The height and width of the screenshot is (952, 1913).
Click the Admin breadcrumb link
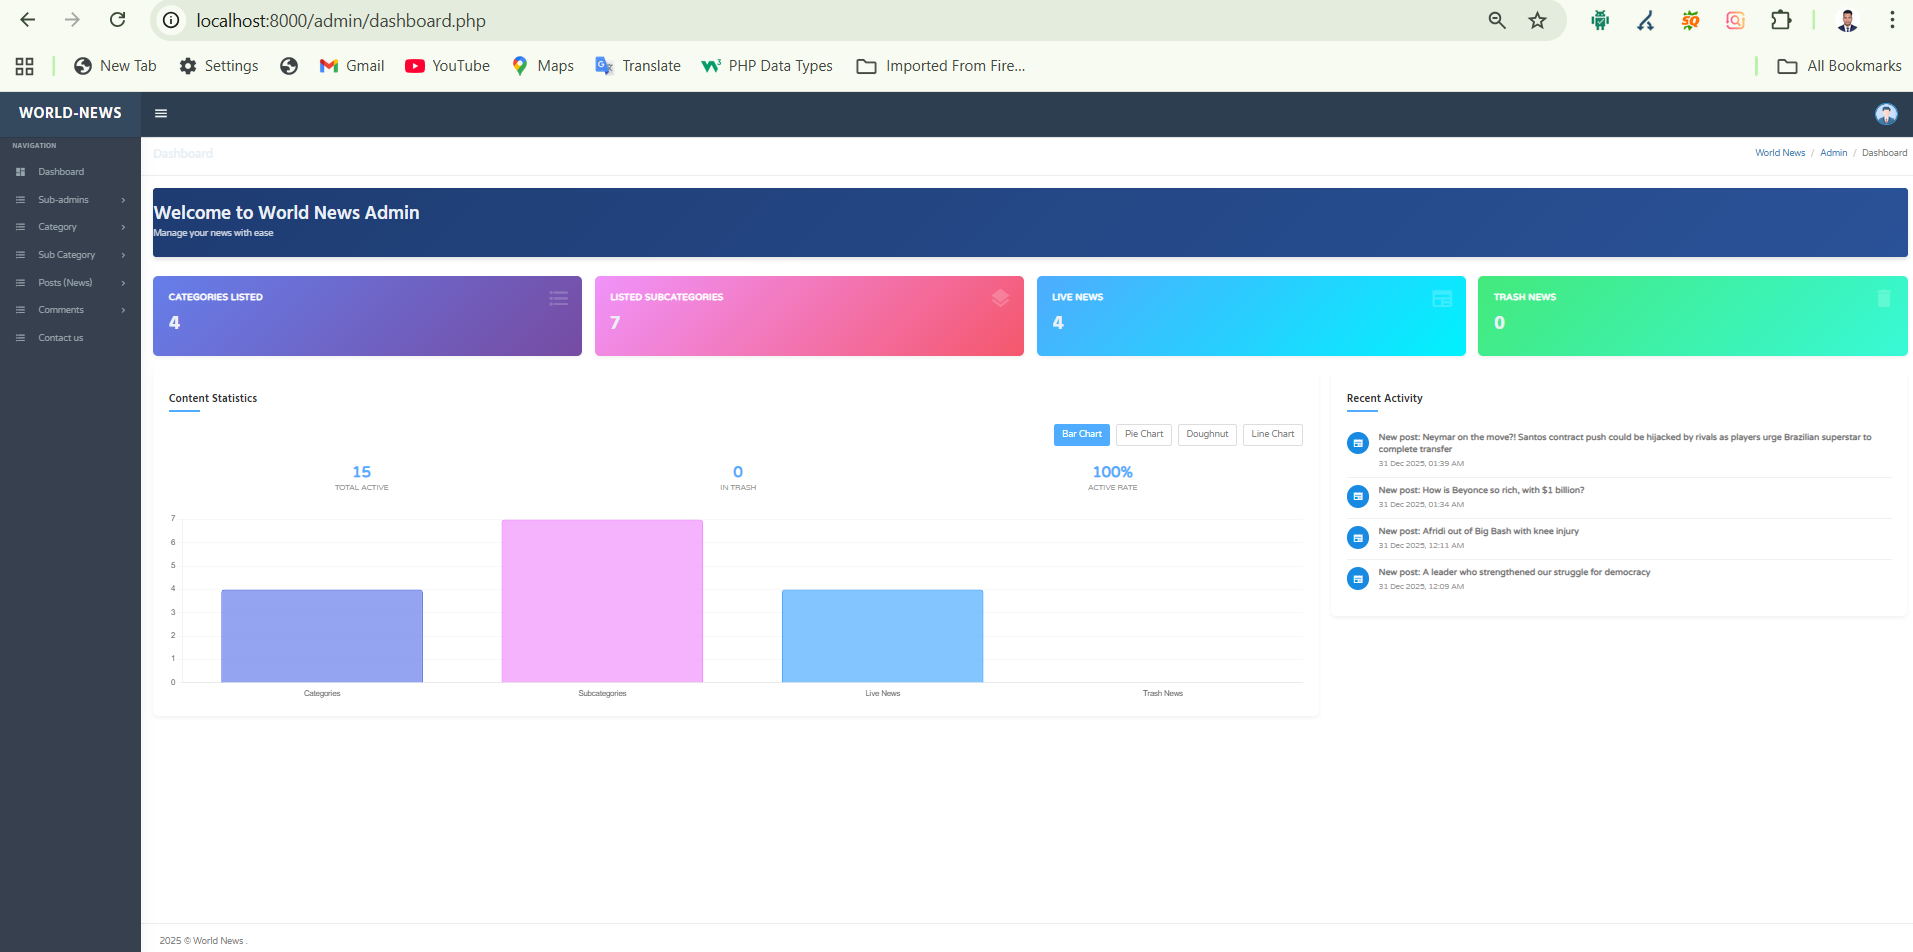[1833, 153]
